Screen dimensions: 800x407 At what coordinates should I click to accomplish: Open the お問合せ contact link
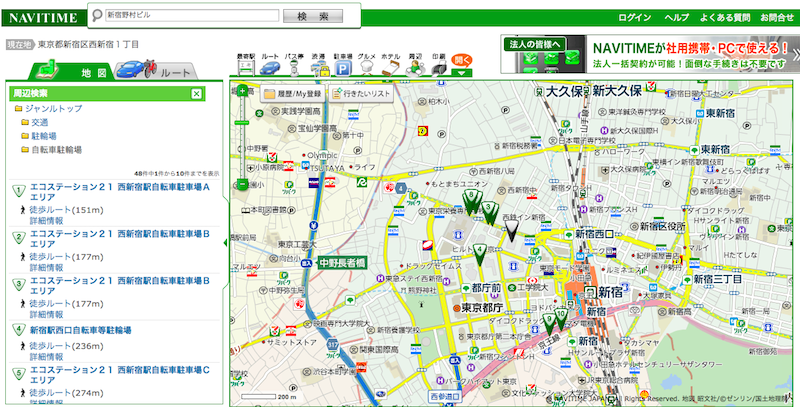pos(777,18)
